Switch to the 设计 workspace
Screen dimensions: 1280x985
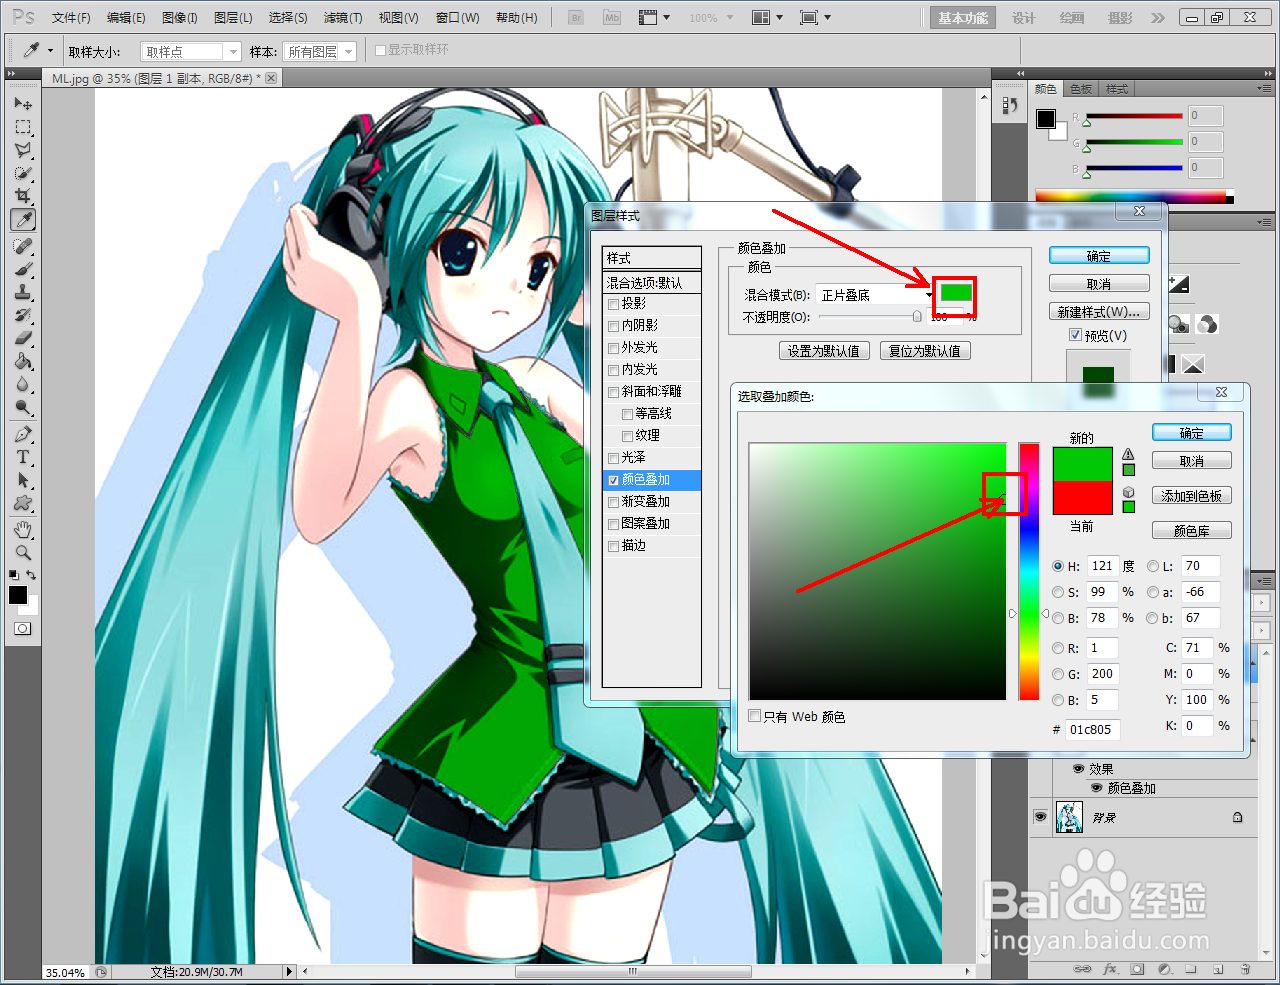pos(1024,18)
